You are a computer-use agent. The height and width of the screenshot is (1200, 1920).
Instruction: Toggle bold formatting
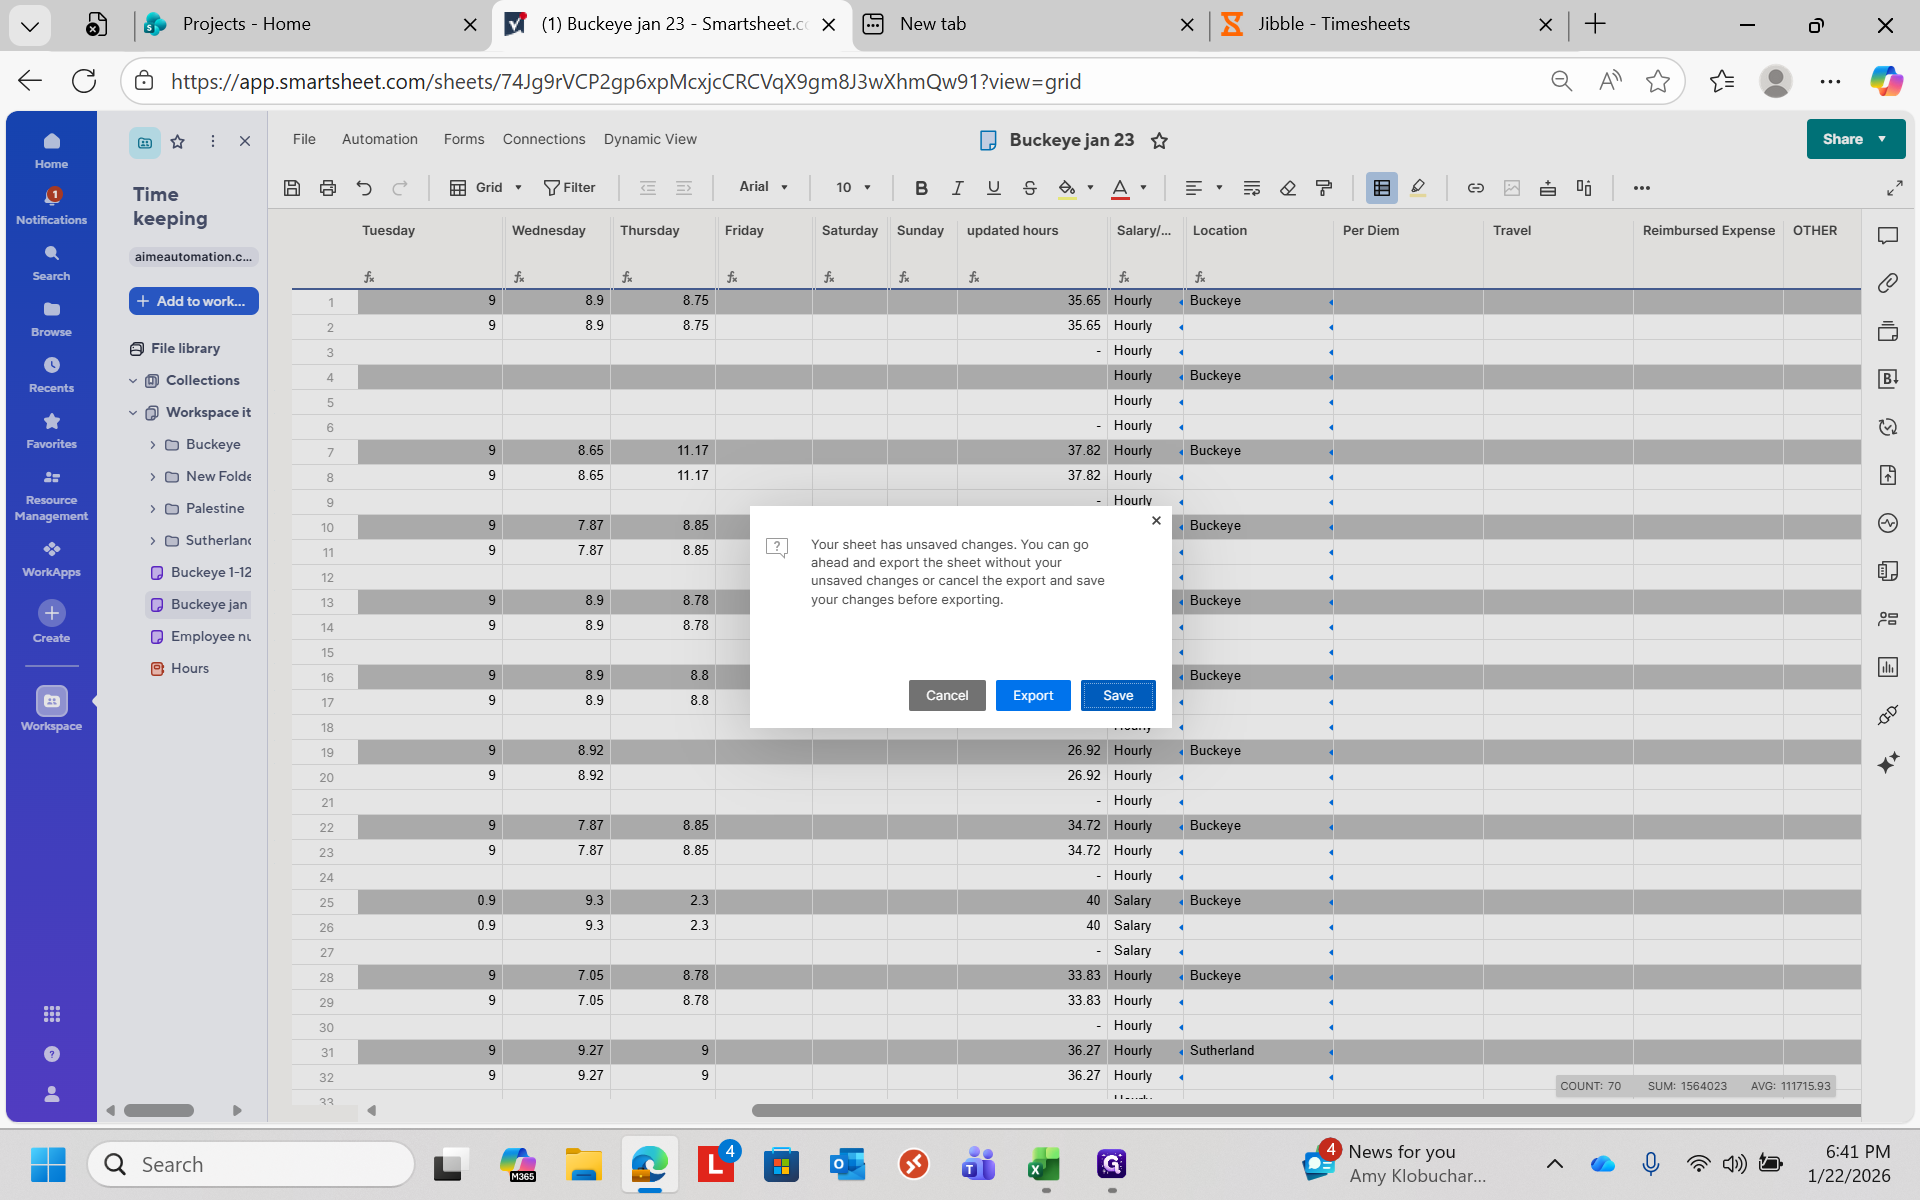click(921, 188)
